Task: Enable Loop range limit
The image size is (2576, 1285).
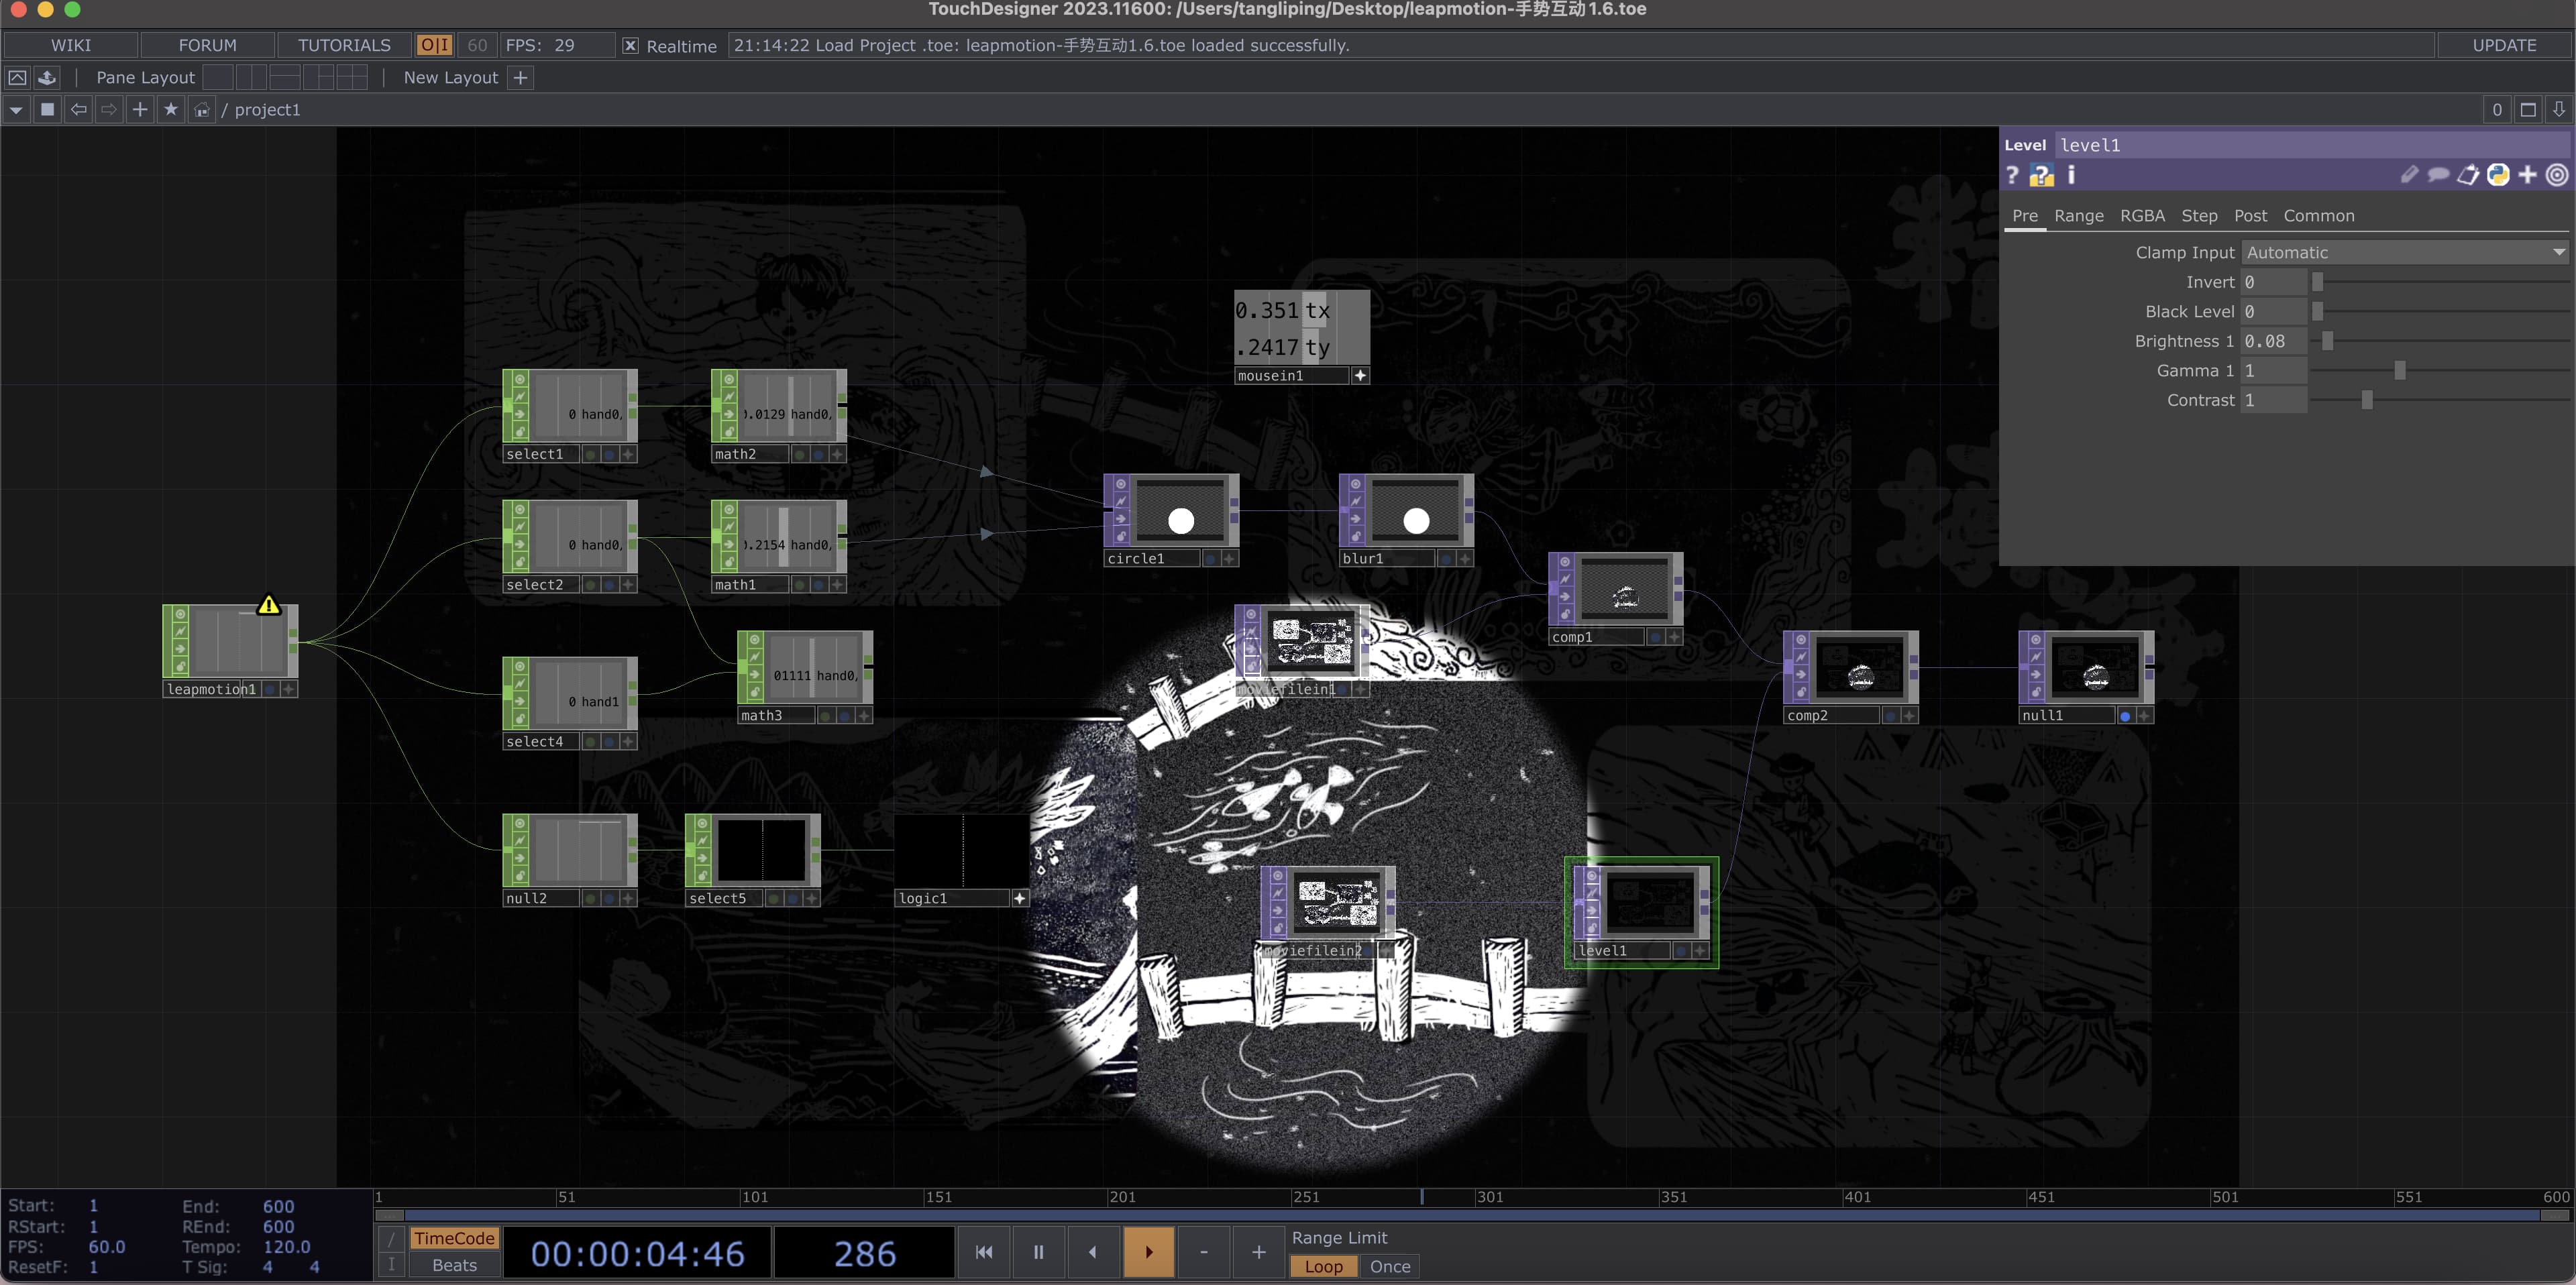Action: coord(1323,1266)
